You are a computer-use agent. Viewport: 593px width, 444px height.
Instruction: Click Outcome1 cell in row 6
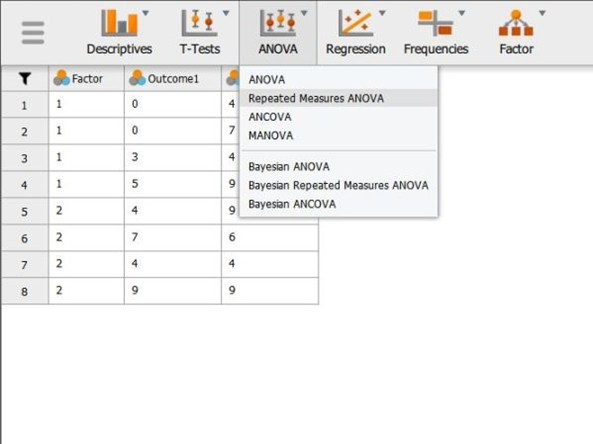[173, 238]
